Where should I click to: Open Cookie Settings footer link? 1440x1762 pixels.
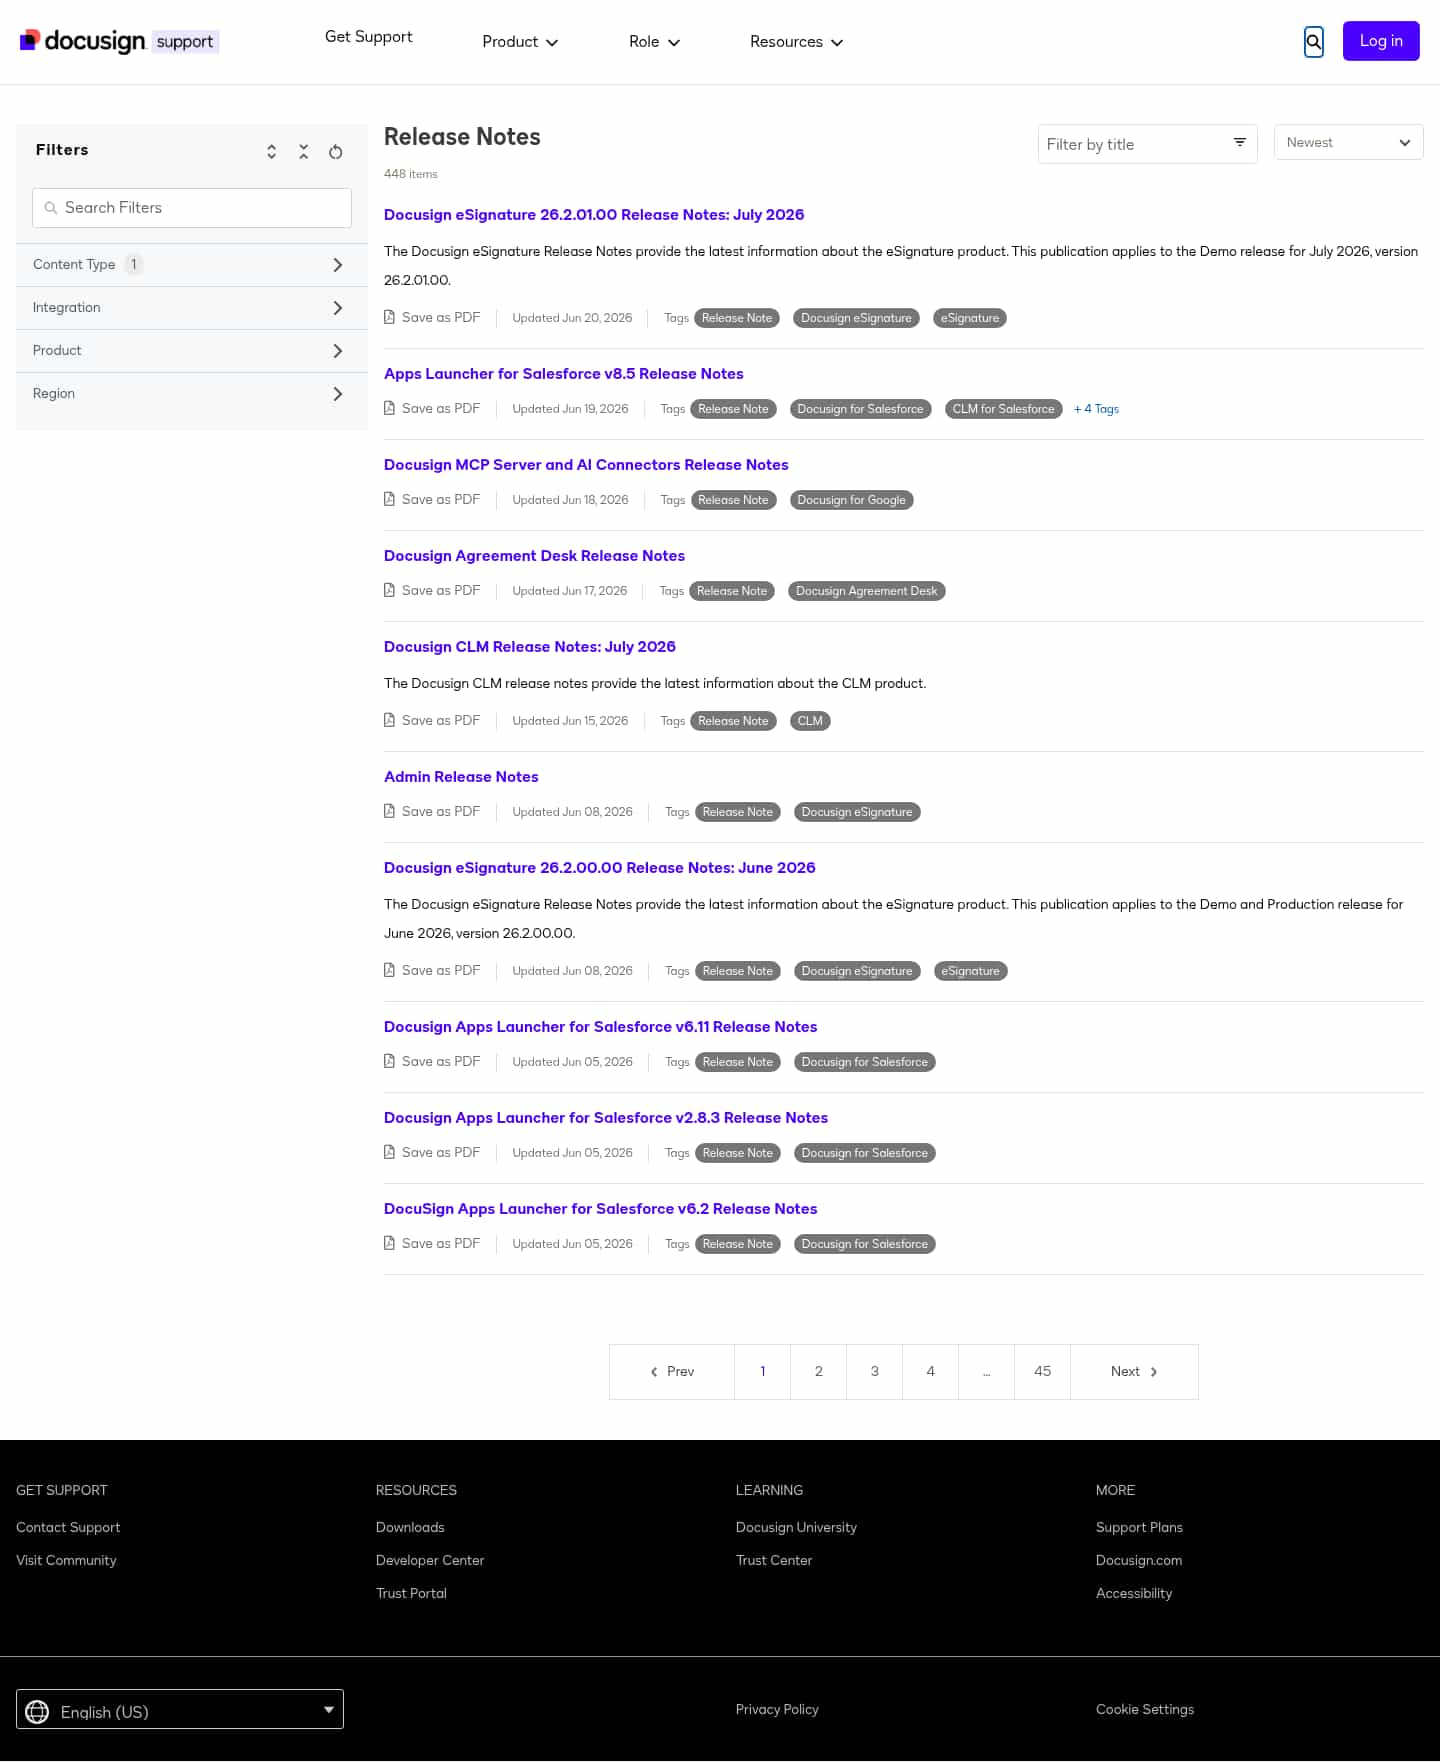[x=1145, y=1710]
